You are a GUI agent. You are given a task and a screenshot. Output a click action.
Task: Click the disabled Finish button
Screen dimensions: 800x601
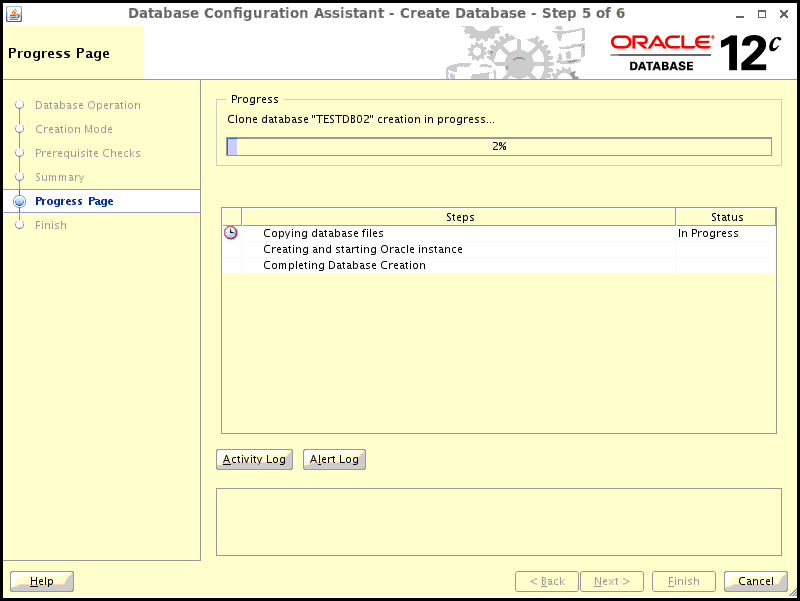point(684,581)
